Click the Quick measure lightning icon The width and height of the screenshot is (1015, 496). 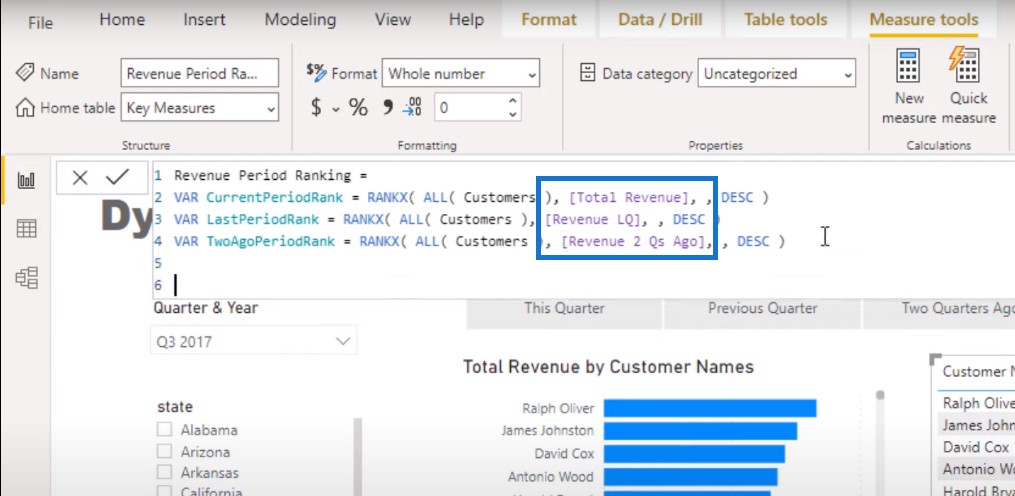point(966,67)
